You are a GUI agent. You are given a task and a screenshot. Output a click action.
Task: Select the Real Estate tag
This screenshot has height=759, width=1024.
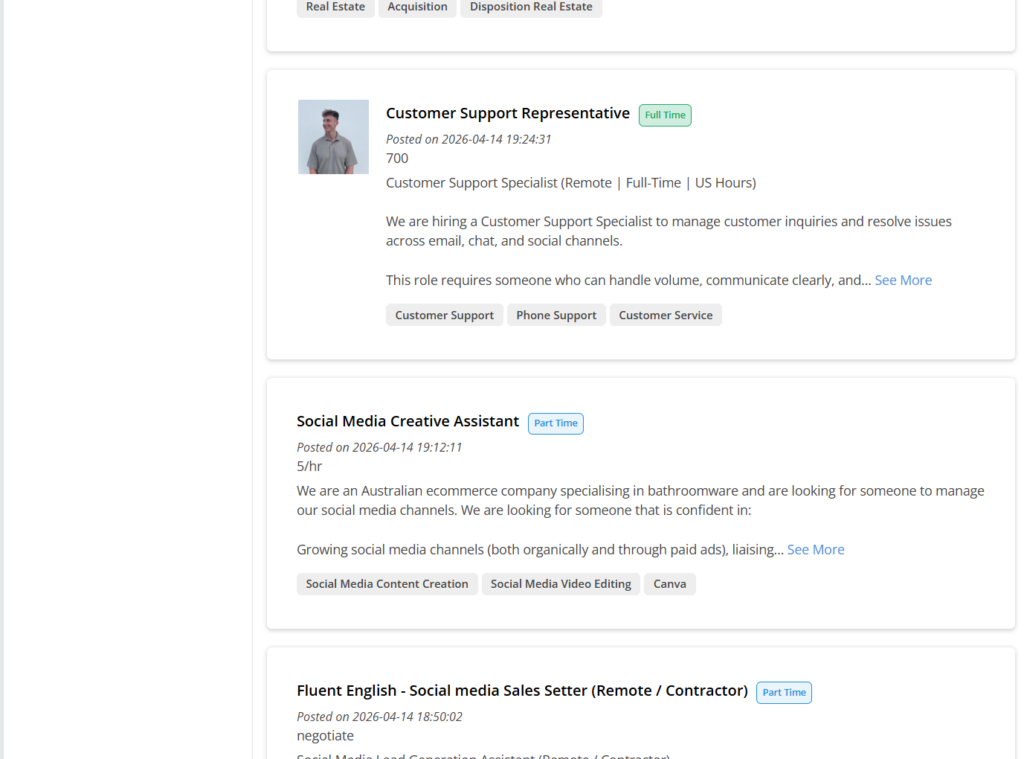point(335,7)
